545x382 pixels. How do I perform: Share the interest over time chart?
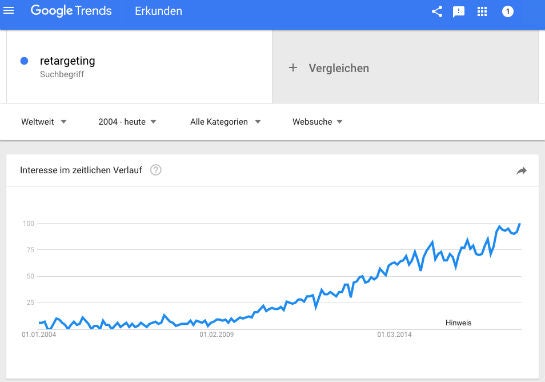point(521,171)
